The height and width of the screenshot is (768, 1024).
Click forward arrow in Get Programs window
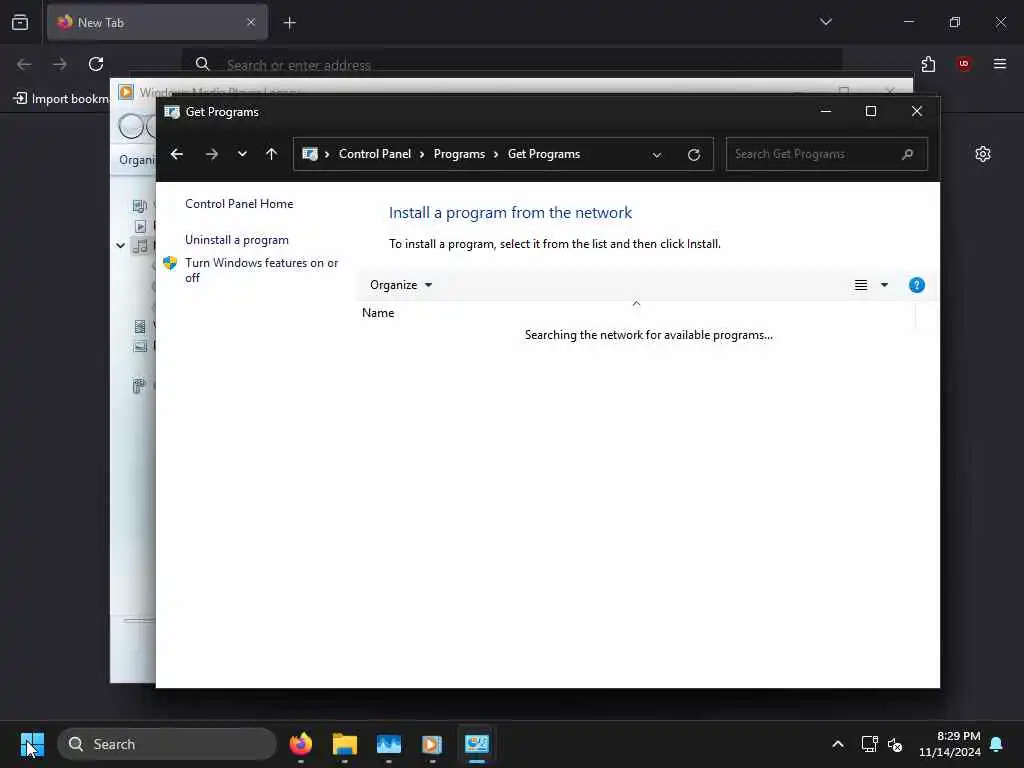click(x=212, y=154)
